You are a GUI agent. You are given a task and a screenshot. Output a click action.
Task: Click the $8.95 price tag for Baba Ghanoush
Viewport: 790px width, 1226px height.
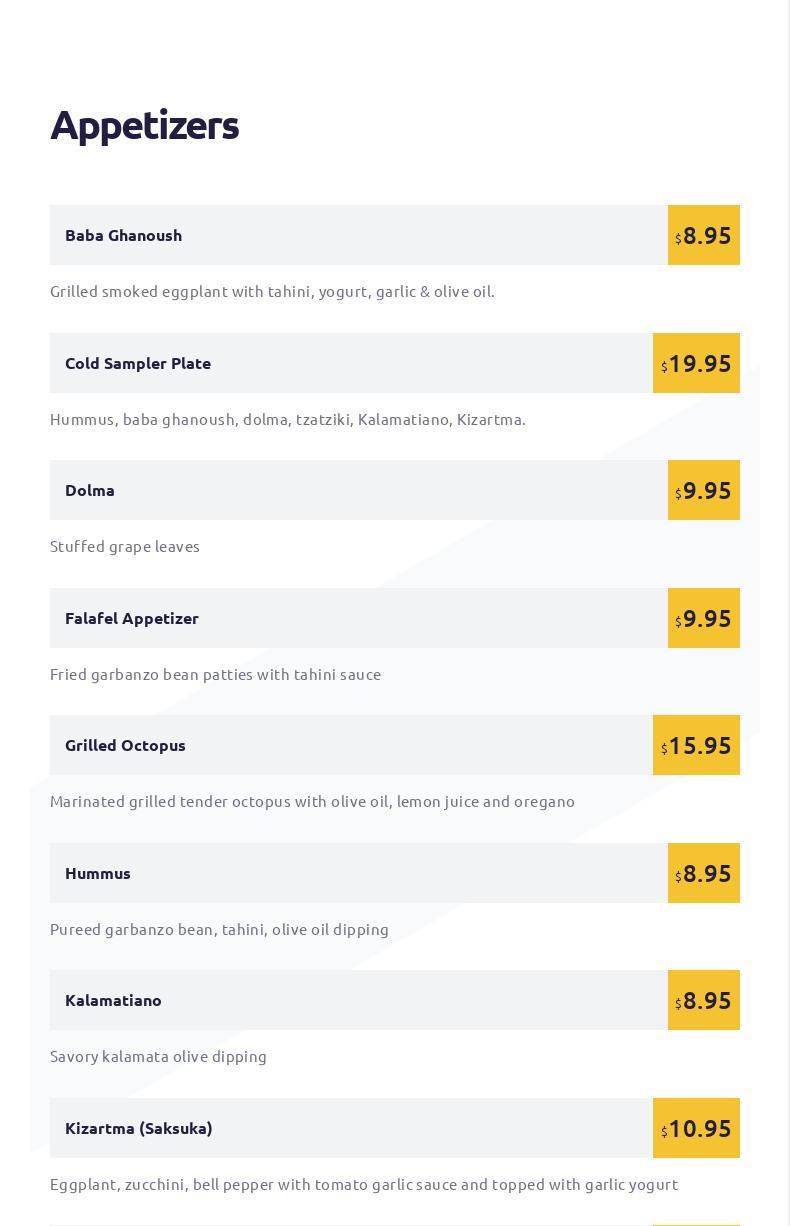(x=704, y=235)
